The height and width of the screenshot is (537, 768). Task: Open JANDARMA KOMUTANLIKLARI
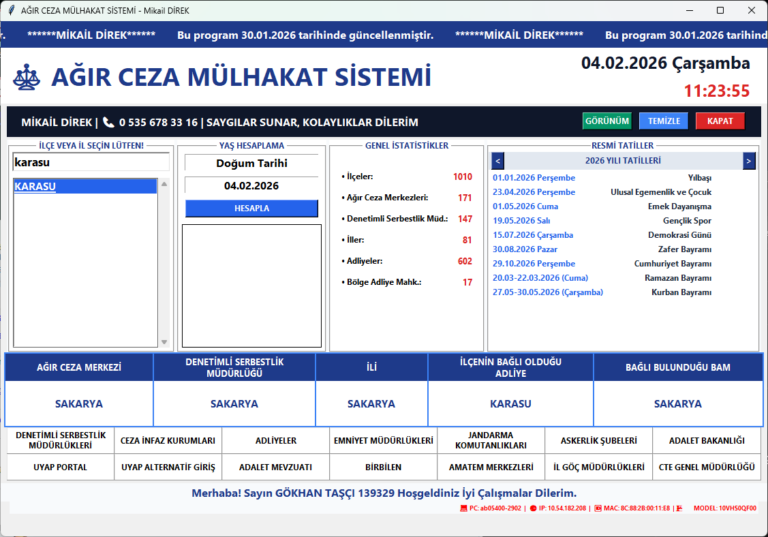(x=491, y=440)
